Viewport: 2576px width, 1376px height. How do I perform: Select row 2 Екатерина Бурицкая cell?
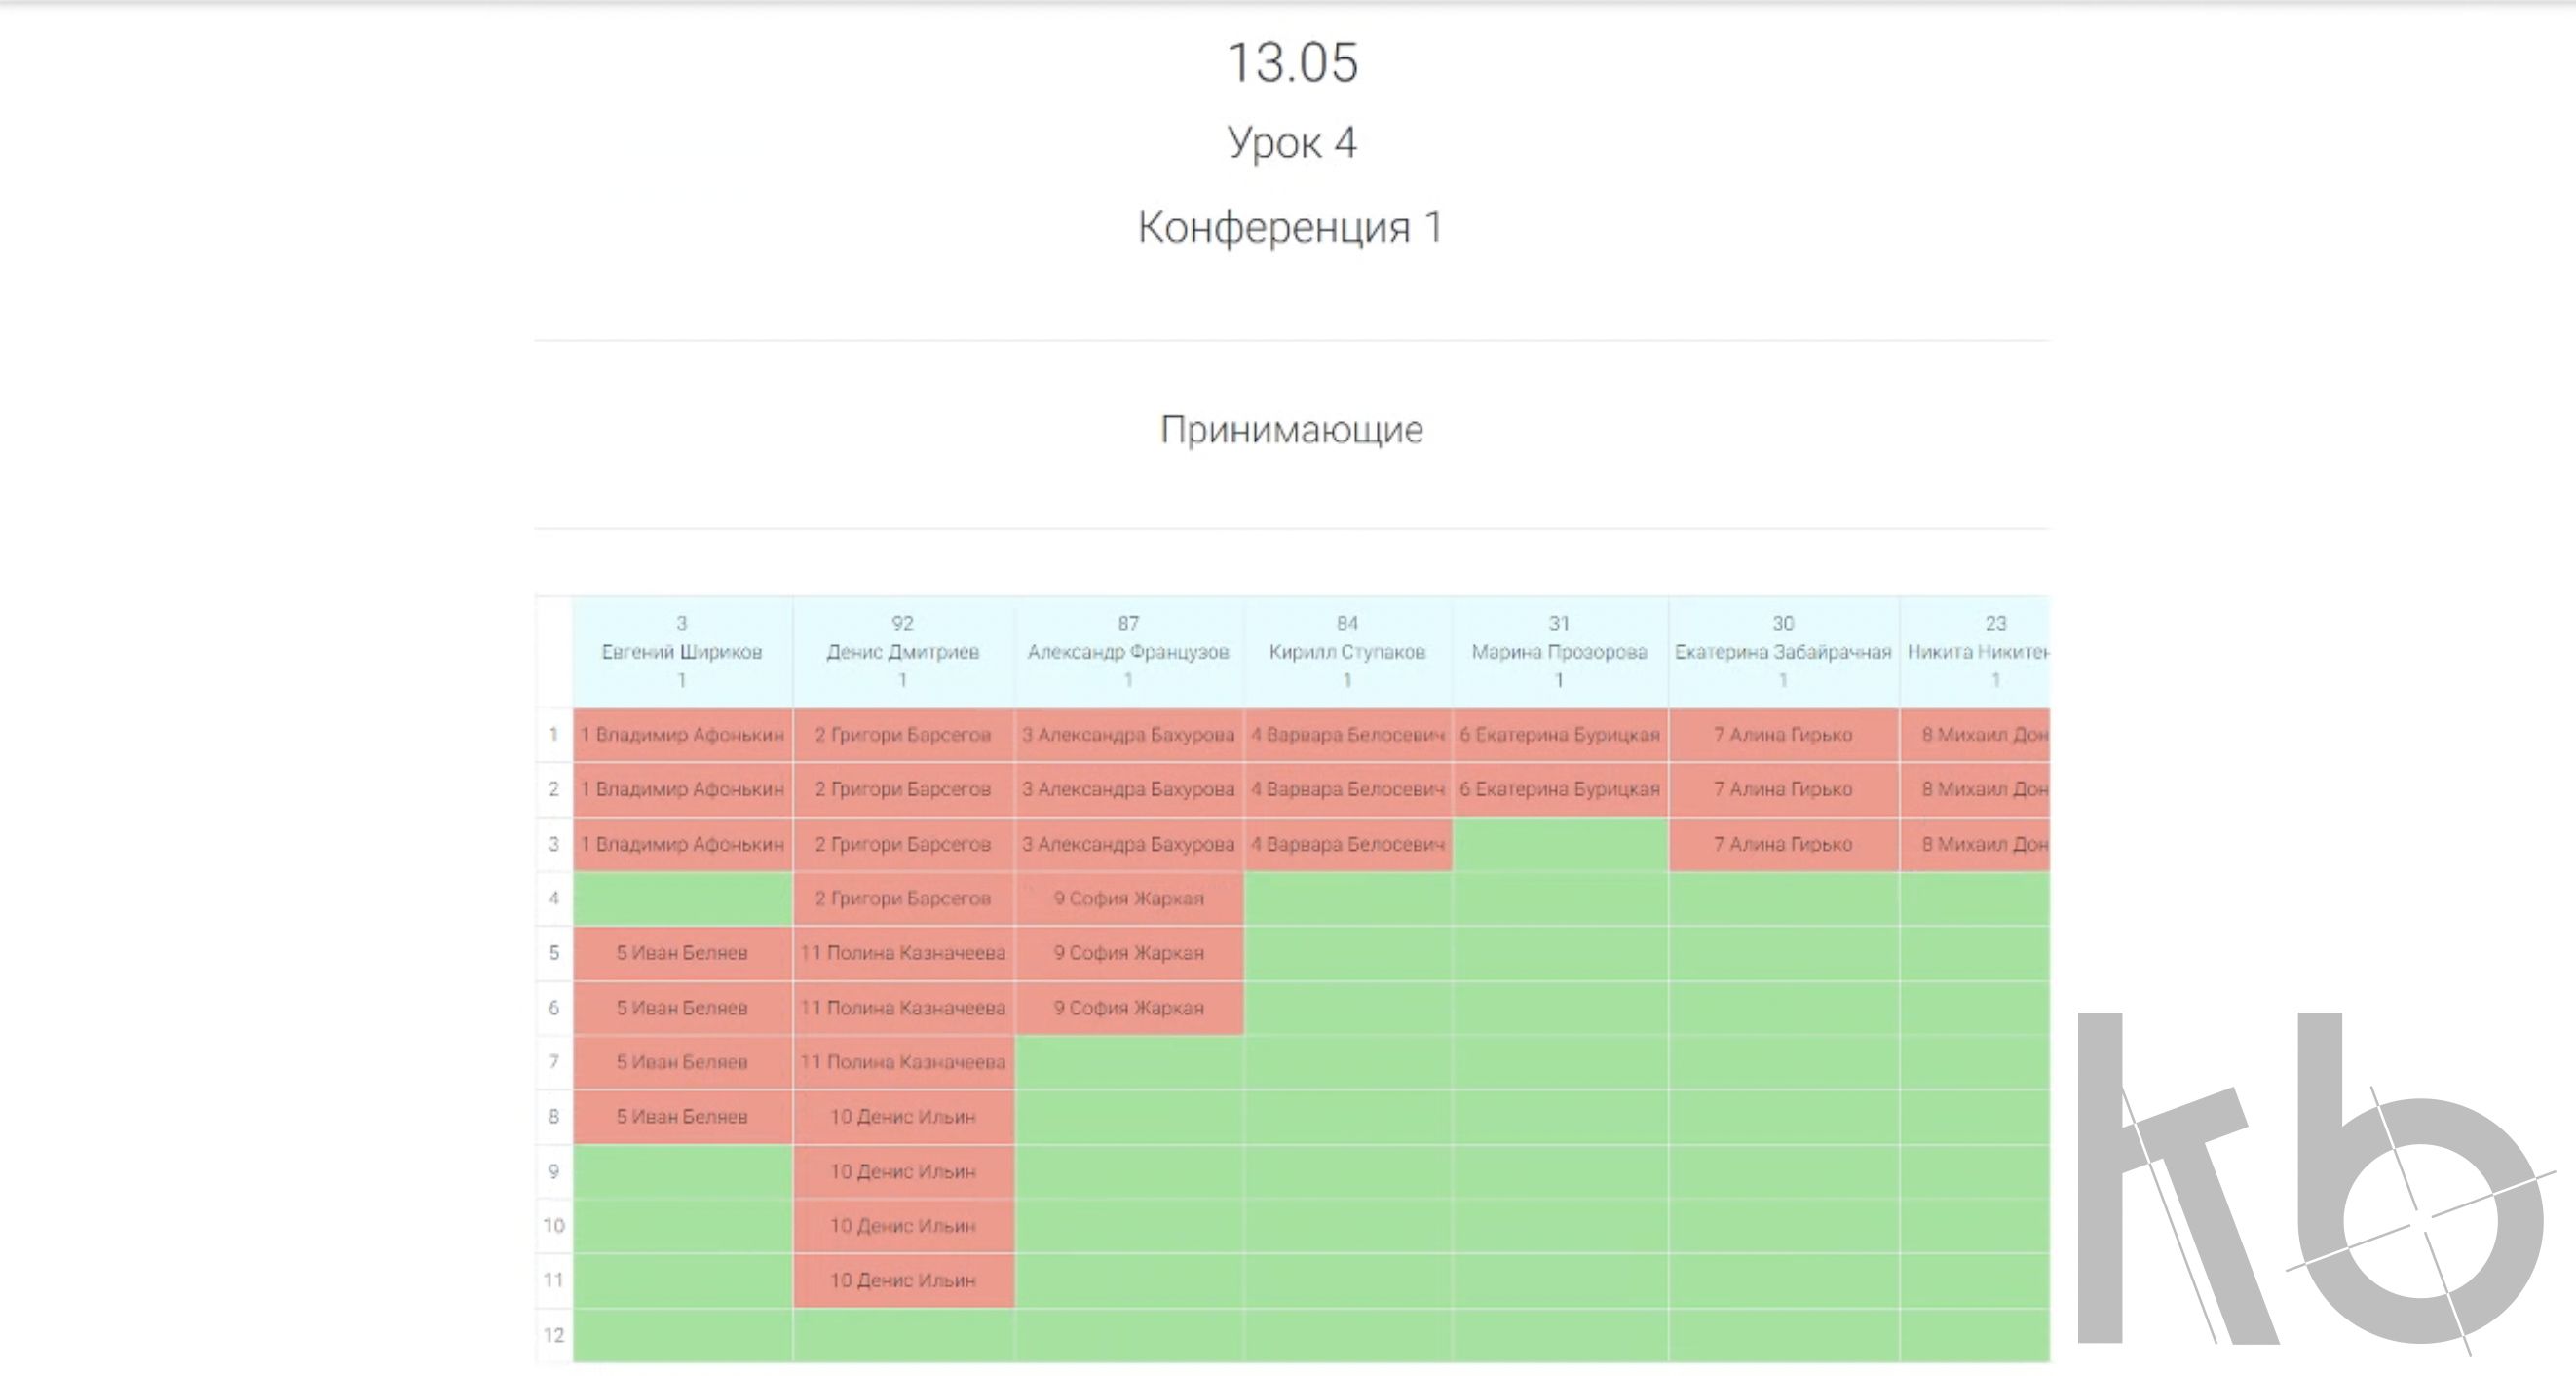(1559, 790)
